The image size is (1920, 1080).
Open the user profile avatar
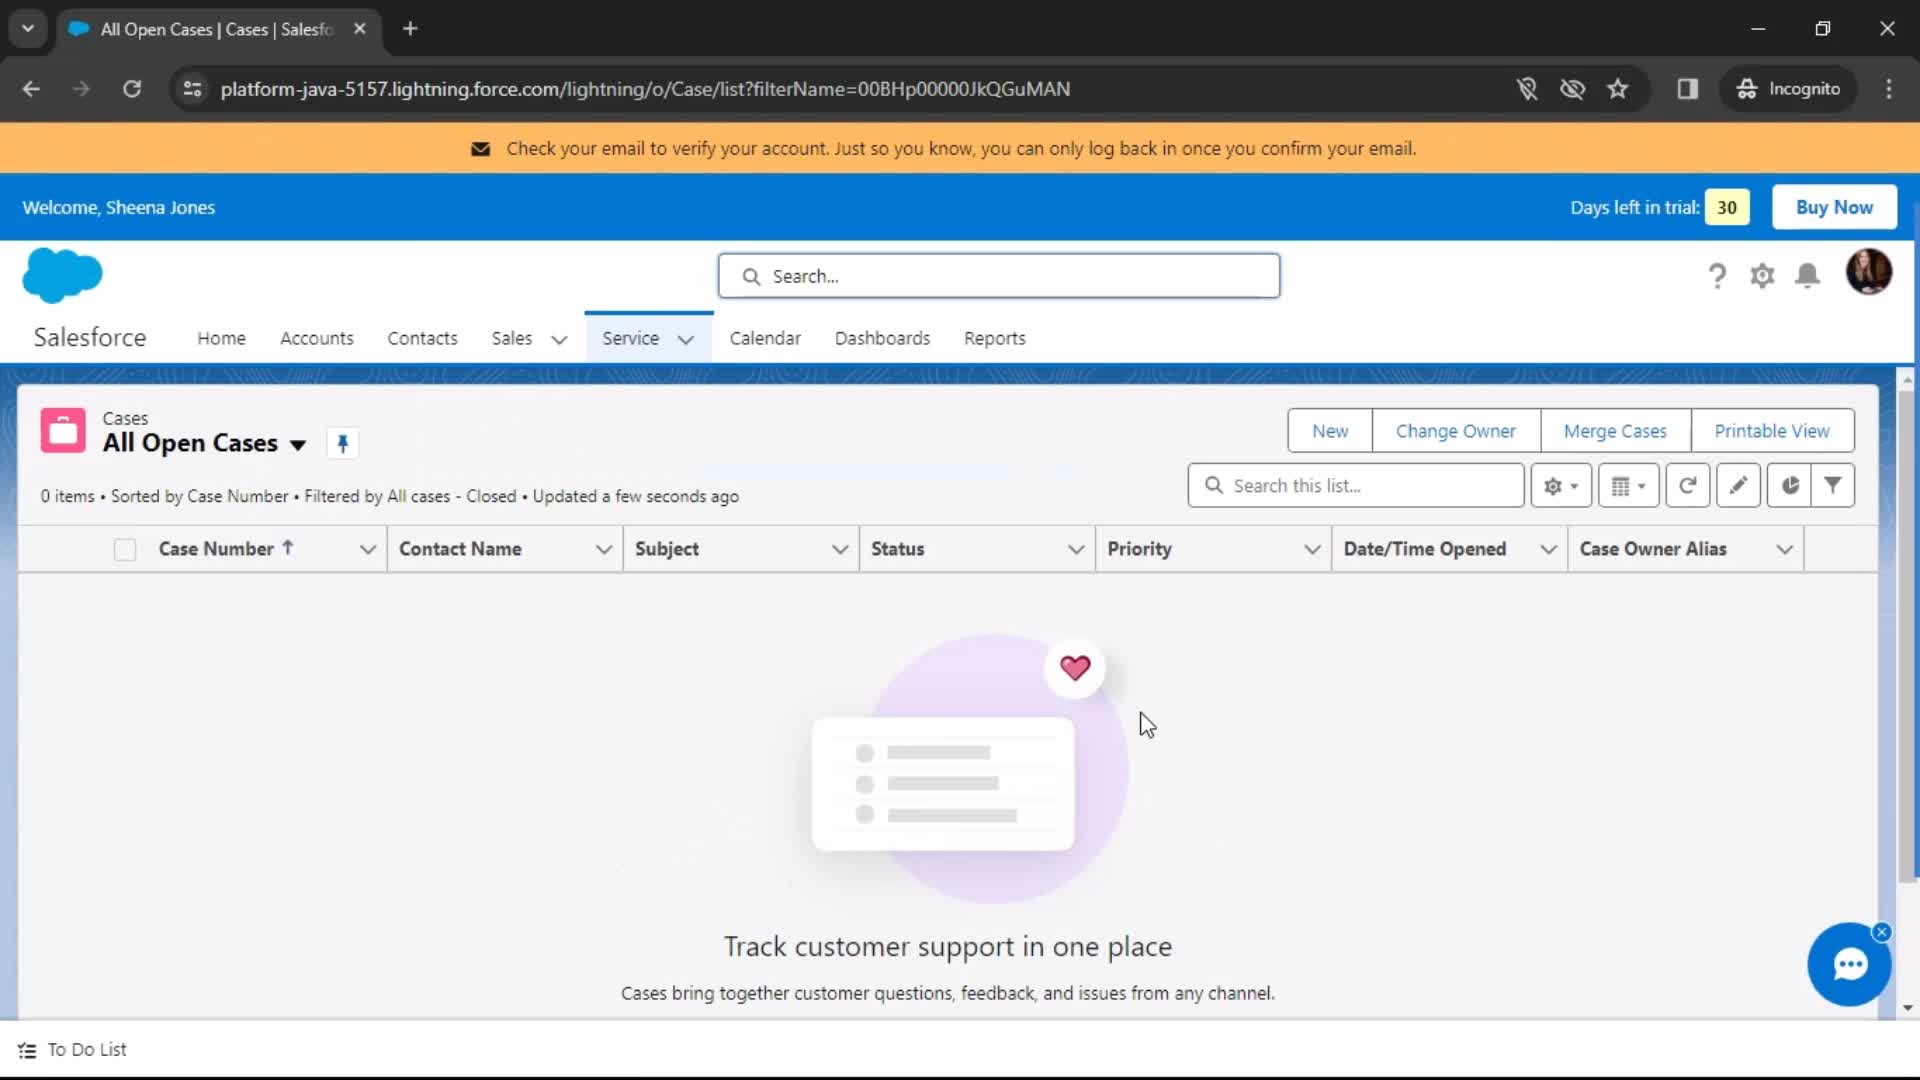tap(1868, 272)
